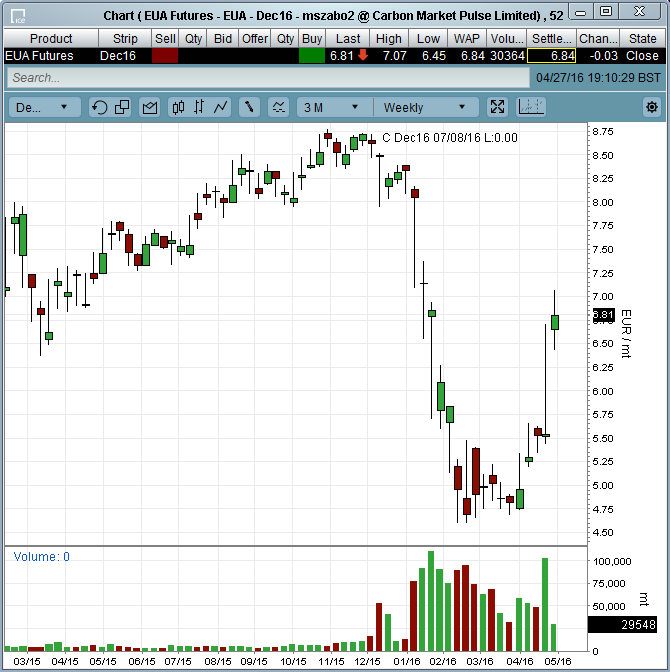This screenshot has width=670, height=672.
Task: Open the studies indicator icon
Action: [x=278, y=107]
